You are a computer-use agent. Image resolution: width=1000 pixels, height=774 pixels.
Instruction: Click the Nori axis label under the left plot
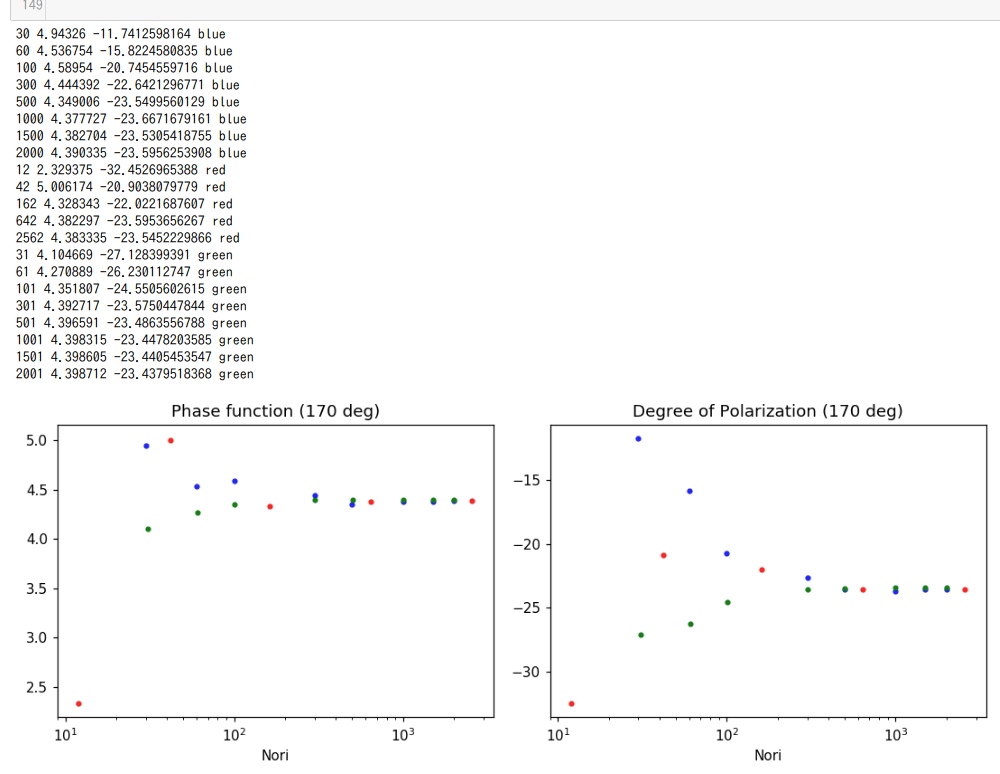(x=275, y=755)
